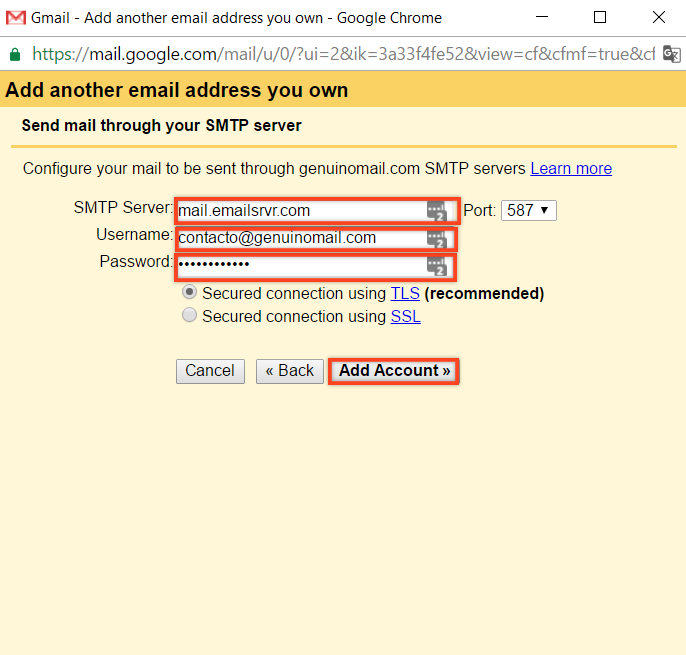This screenshot has width=686, height=655.
Task: Minimize the Chrome popup window
Action: click(542, 18)
